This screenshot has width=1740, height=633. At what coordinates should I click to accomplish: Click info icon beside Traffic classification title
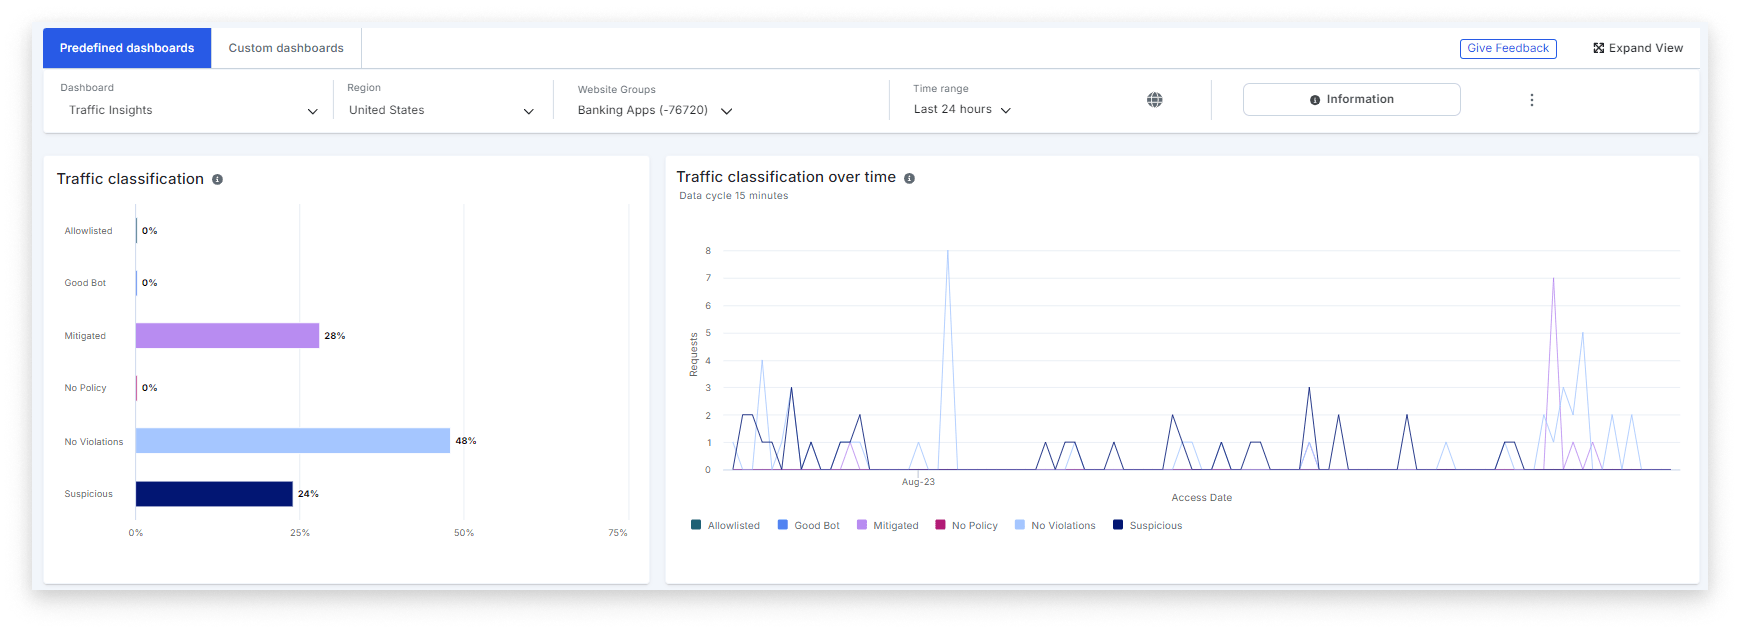pyautogui.click(x=217, y=180)
